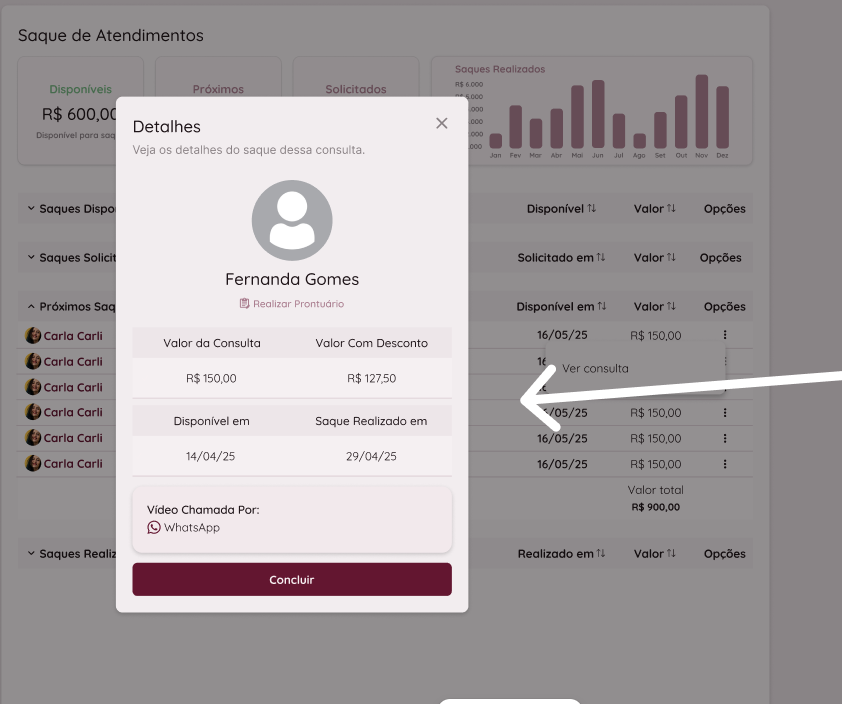Expand the Saques Solicitados section

(x=31, y=257)
